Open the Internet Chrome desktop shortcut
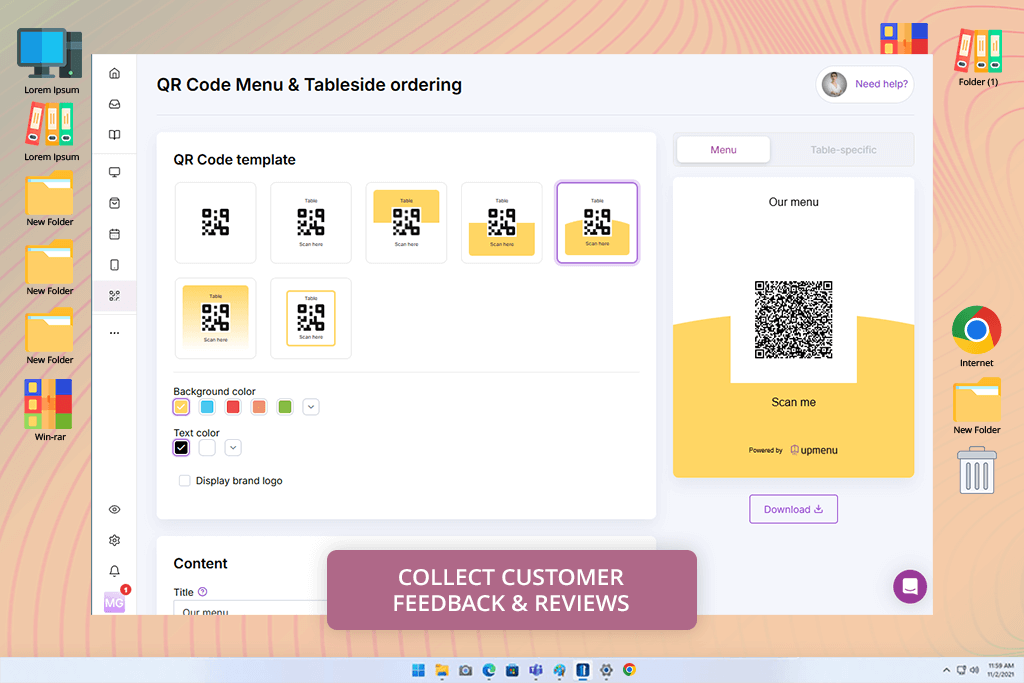Image resolution: width=1024 pixels, height=683 pixels. point(976,338)
